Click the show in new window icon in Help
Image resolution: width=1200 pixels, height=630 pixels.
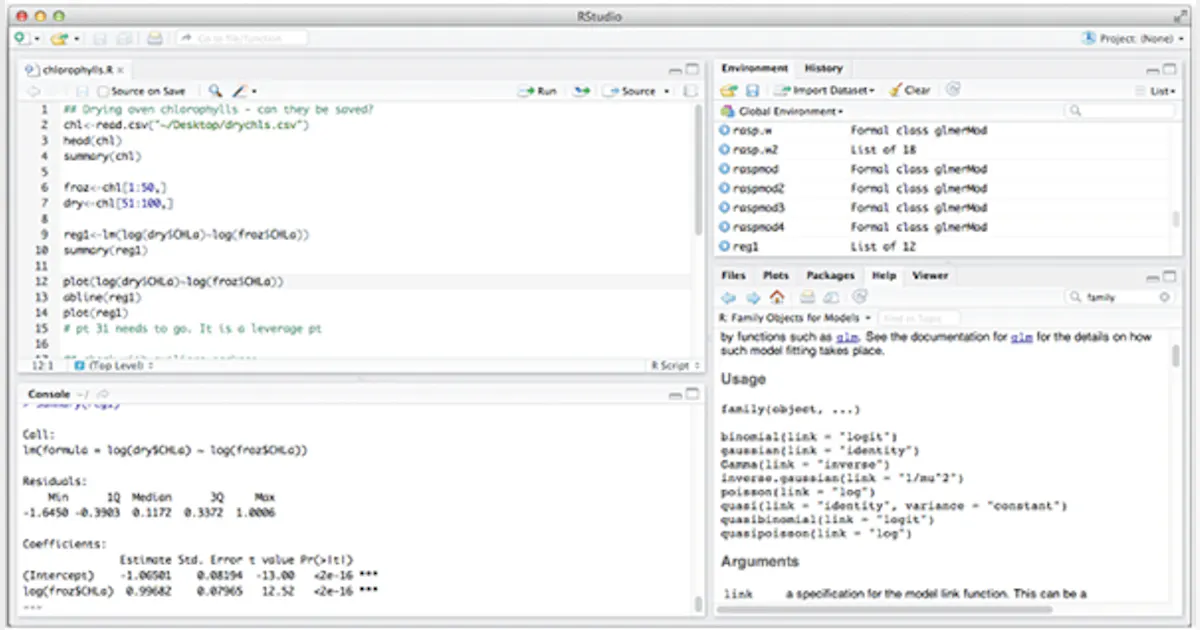coord(832,297)
